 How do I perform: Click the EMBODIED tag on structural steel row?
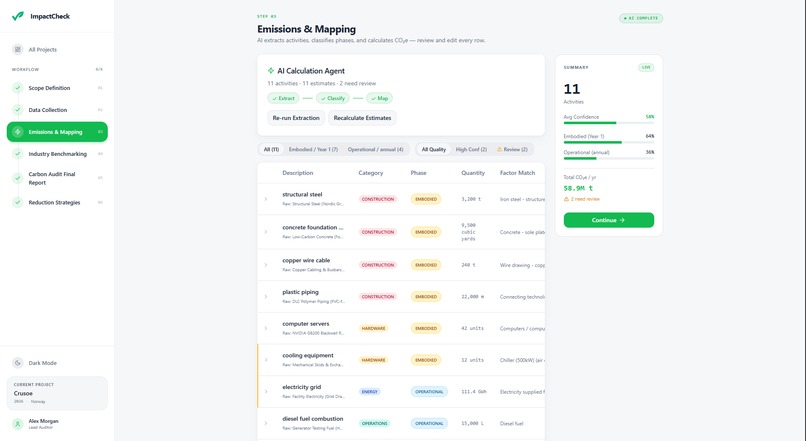tap(426, 199)
